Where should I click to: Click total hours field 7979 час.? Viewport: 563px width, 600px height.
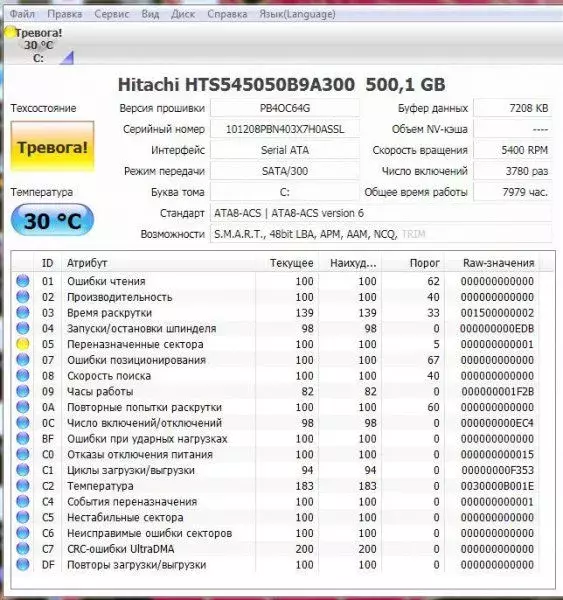(512, 192)
